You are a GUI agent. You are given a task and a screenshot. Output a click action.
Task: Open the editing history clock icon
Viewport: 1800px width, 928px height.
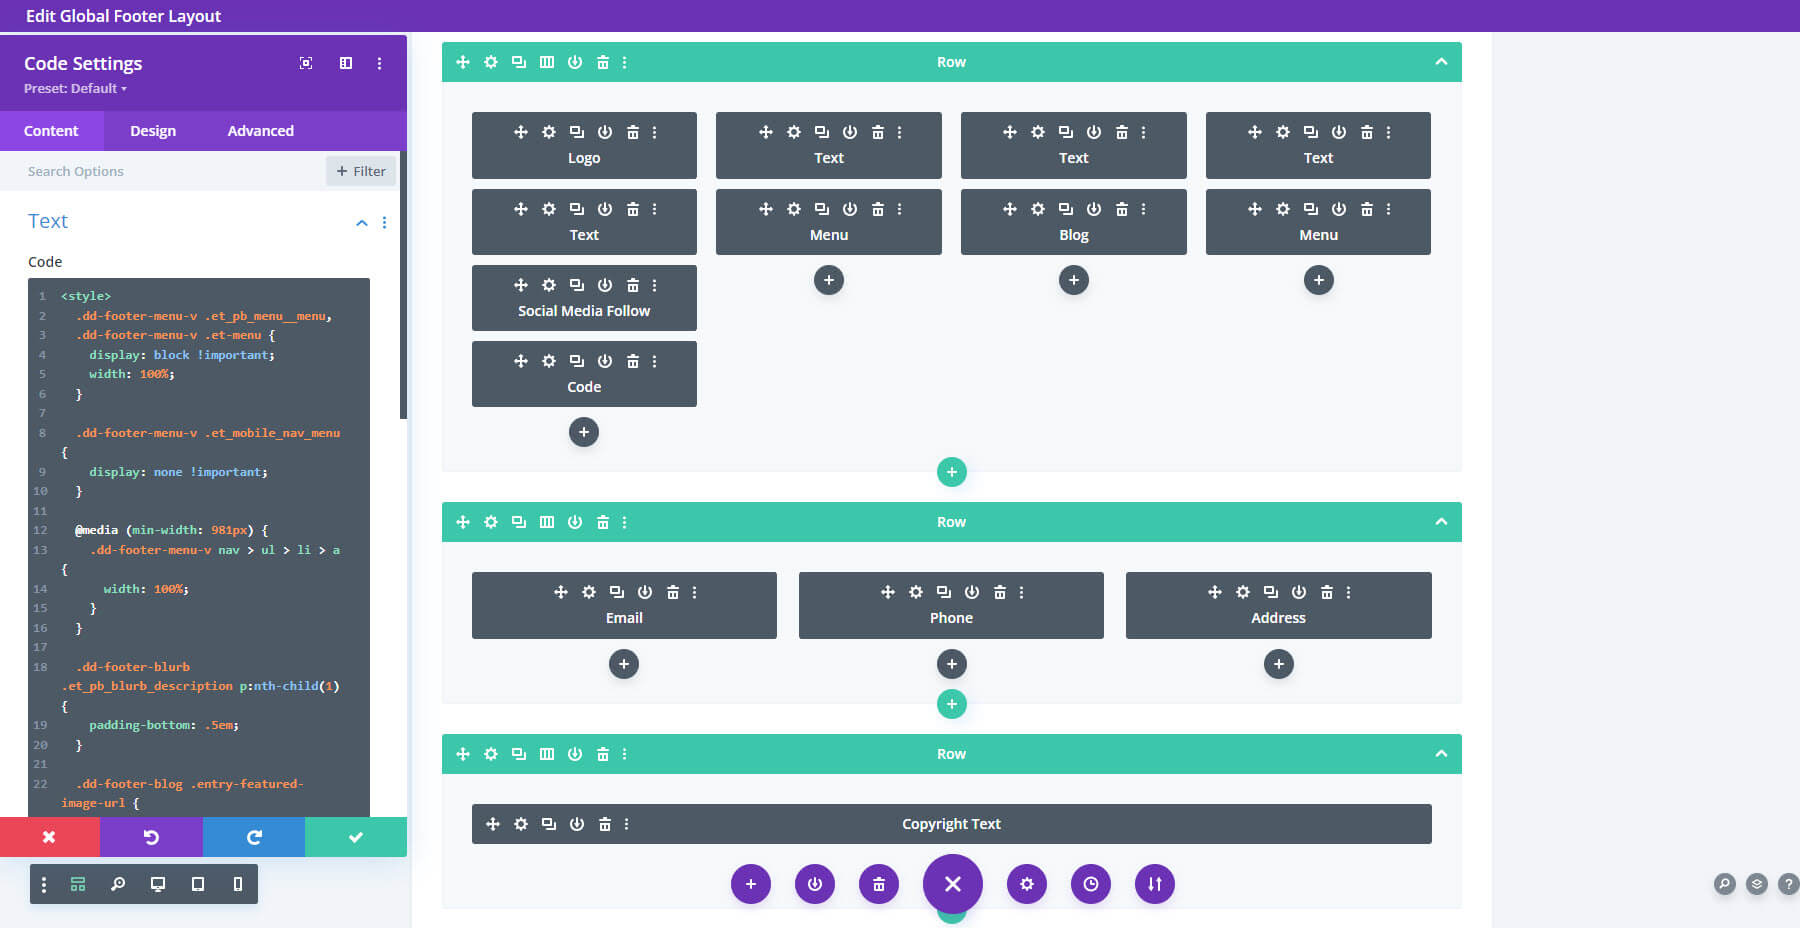(x=1090, y=884)
